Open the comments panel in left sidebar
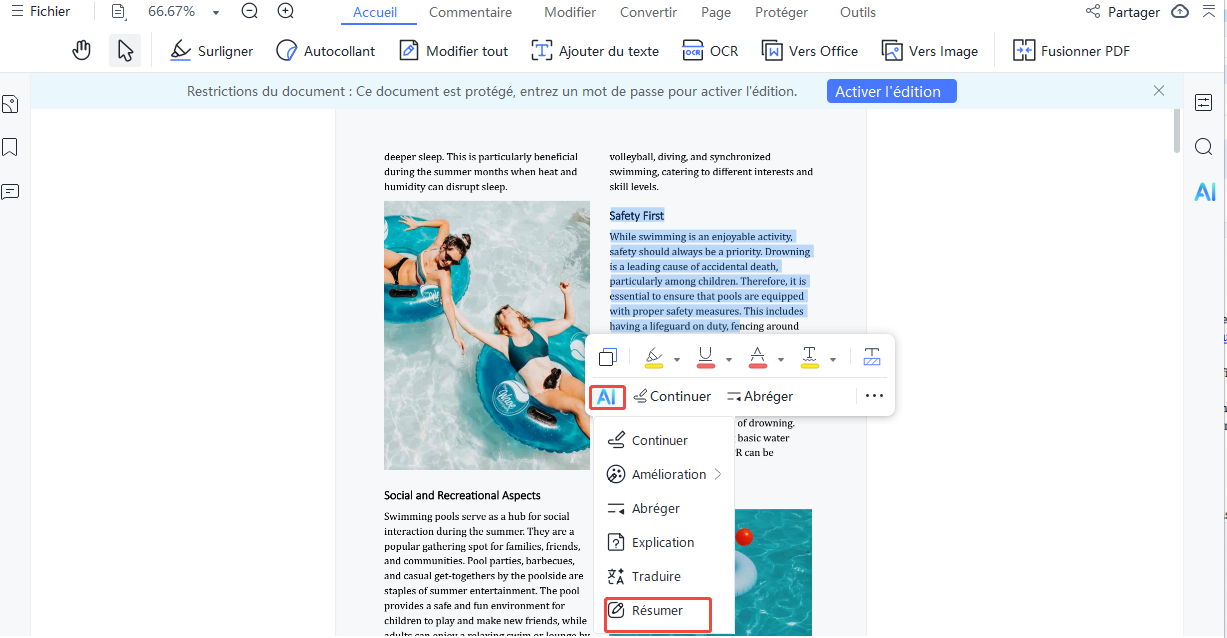1227x638 pixels. (10, 191)
